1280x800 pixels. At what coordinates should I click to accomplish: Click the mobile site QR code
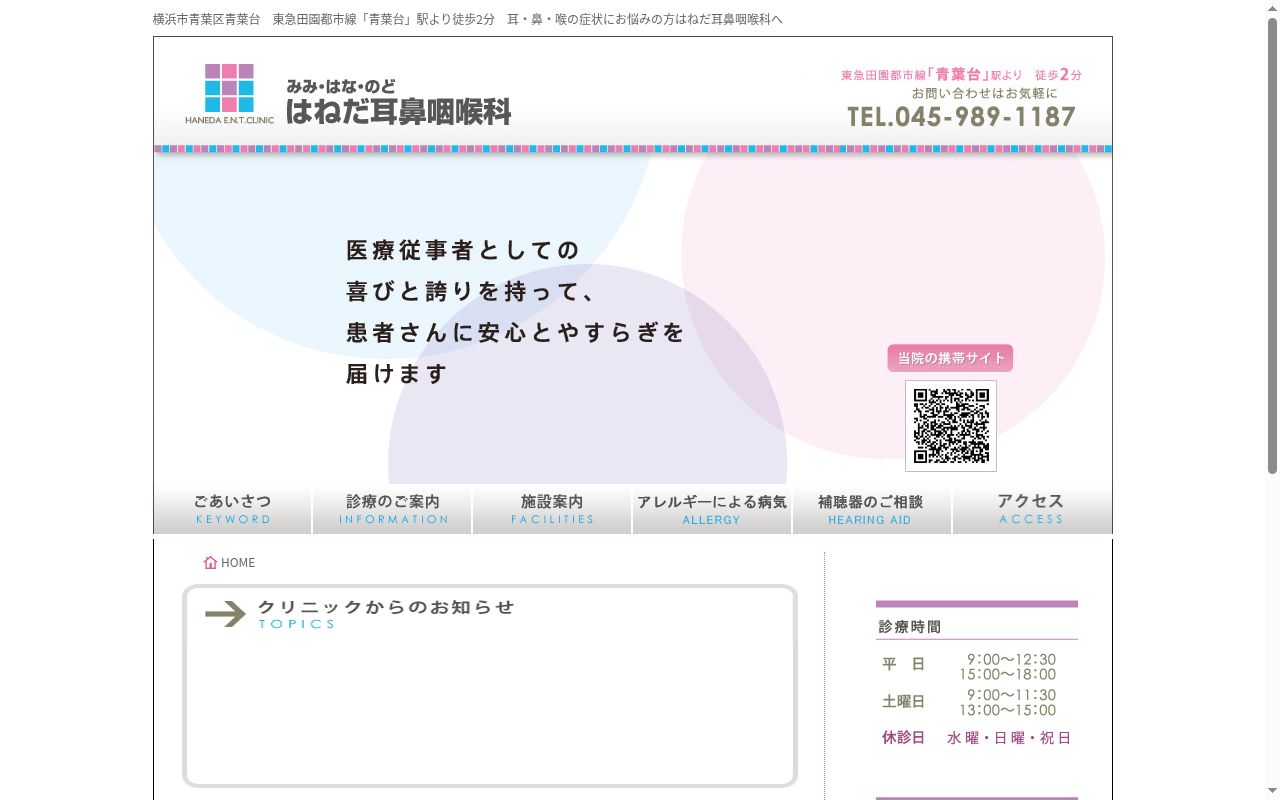(951, 426)
